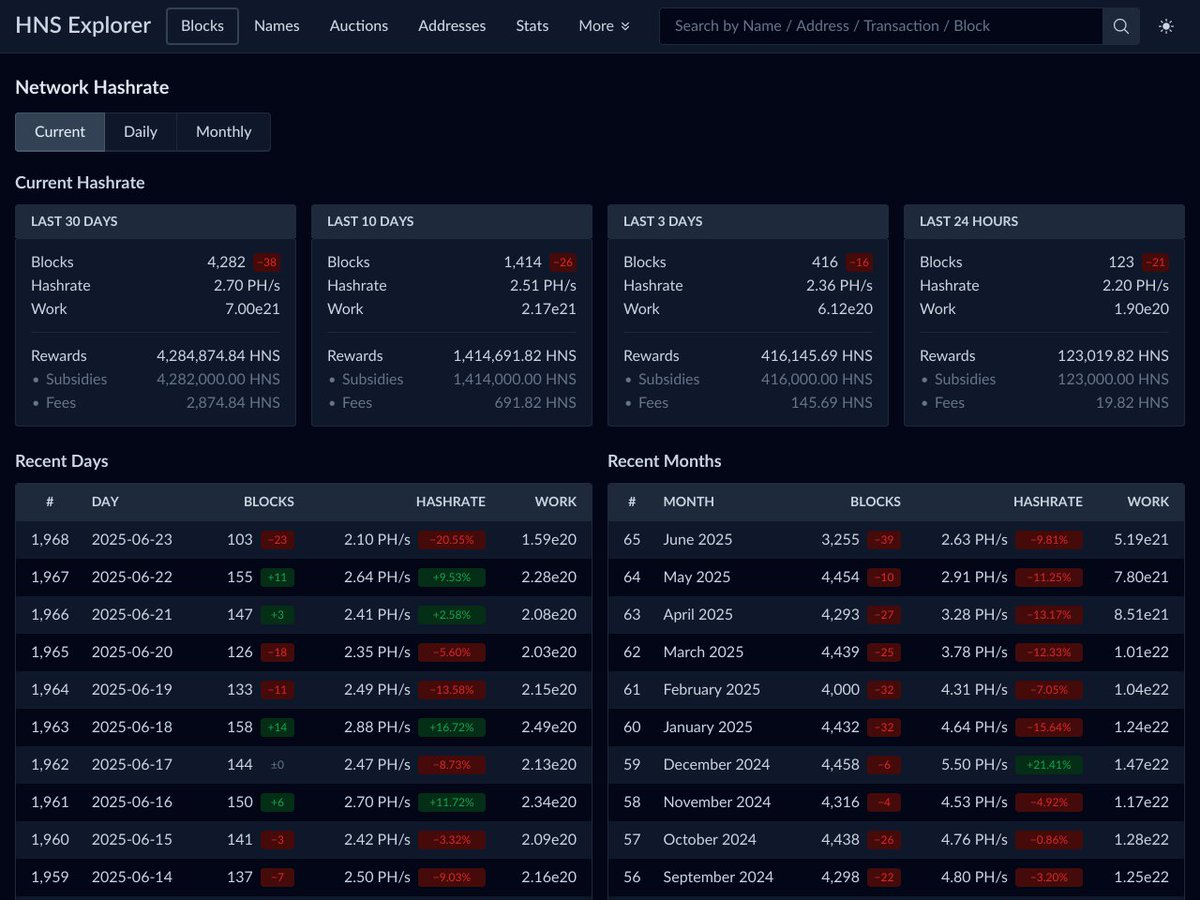1200x900 pixels.
Task: Click the +16.72% hashrate change badge
Action: coord(452,727)
